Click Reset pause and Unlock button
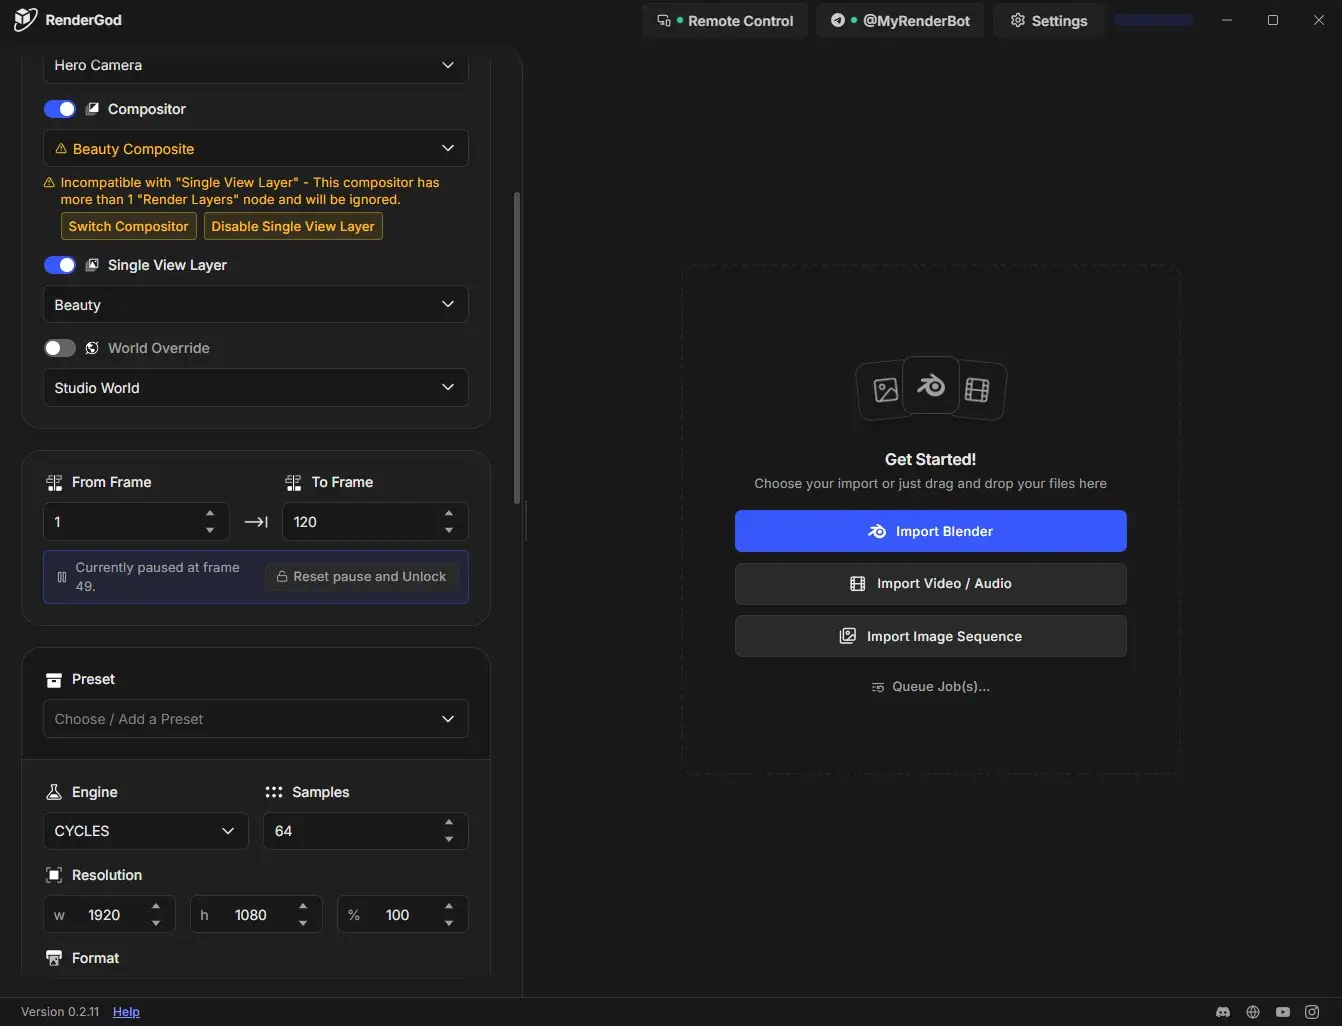The image size is (1342, 1026). [x=361, y=577]
